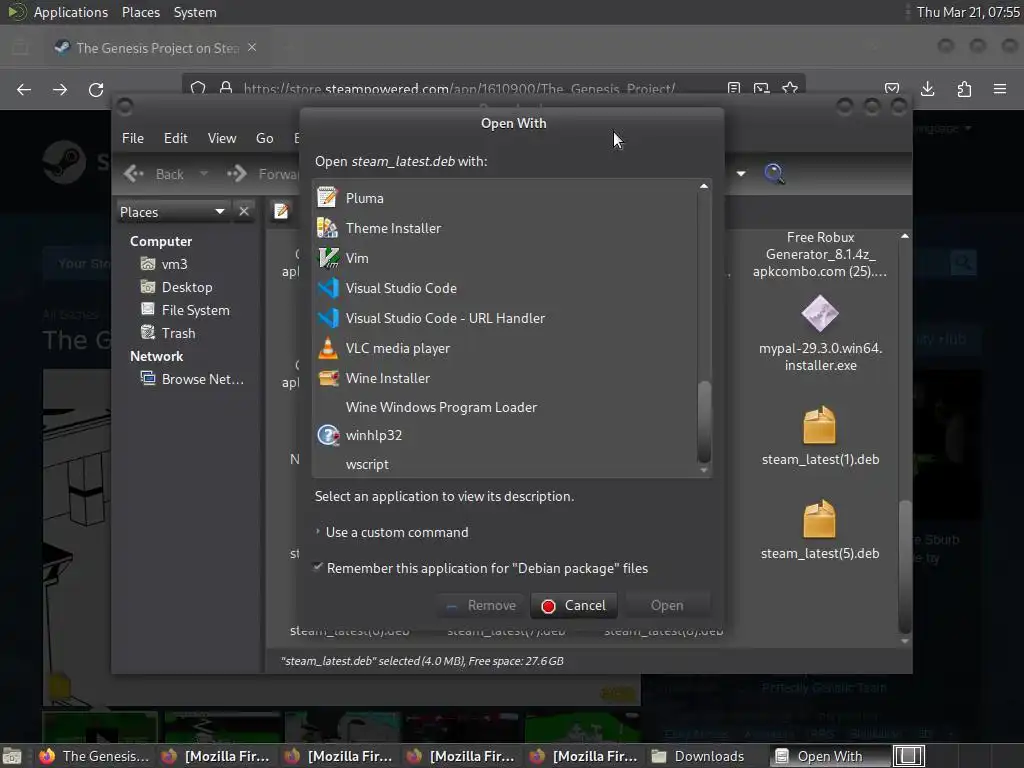Click the Cancel button in Open With
Viewport: 1024px width, 768px height.
(575, 605)
